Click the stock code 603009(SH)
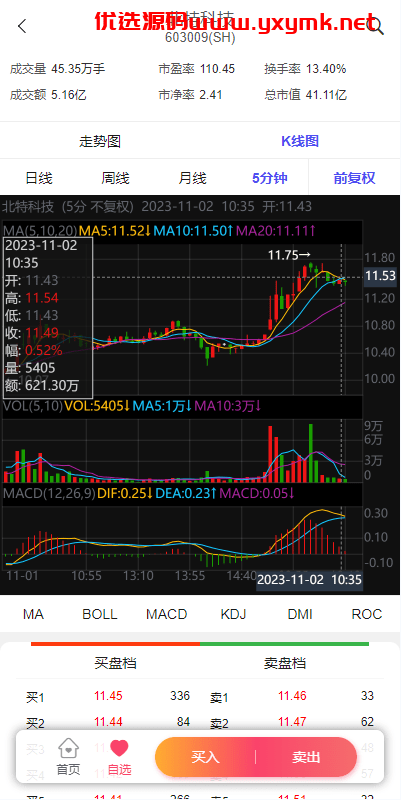This screenshot has width=401, height=800. [x=200, y=37]
